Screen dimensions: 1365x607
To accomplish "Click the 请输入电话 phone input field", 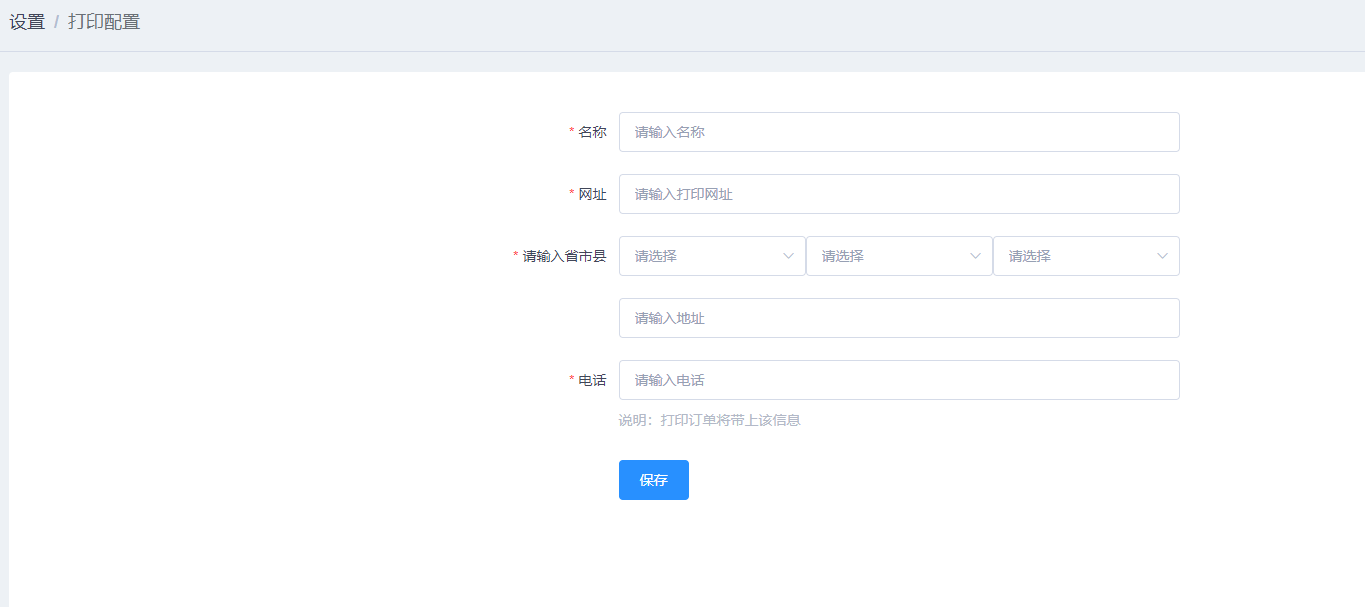I will 898,380.
